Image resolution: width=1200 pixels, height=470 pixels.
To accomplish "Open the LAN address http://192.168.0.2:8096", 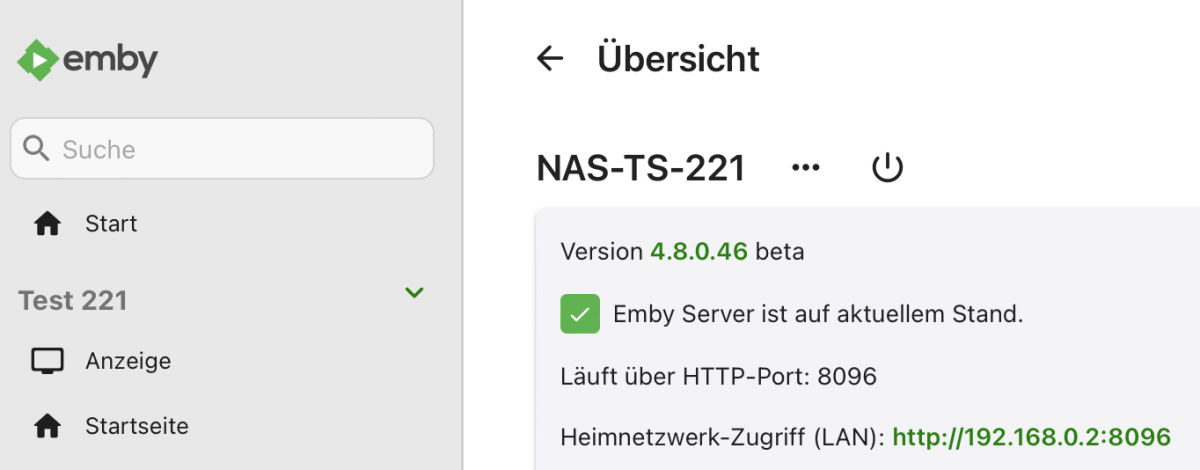I will click(x=1031, y=437).
